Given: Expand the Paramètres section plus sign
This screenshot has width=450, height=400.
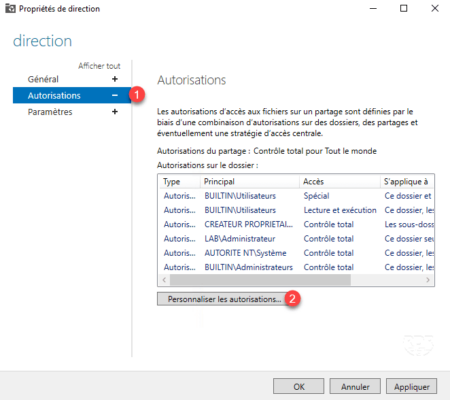Looking at the screenshot, I should click(115, 112).
